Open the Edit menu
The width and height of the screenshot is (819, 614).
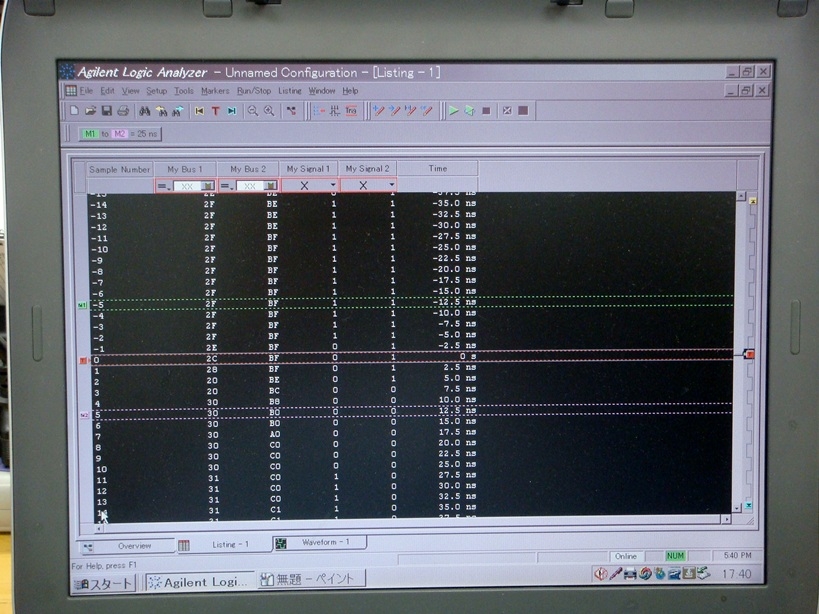click(x=107, y=91)
